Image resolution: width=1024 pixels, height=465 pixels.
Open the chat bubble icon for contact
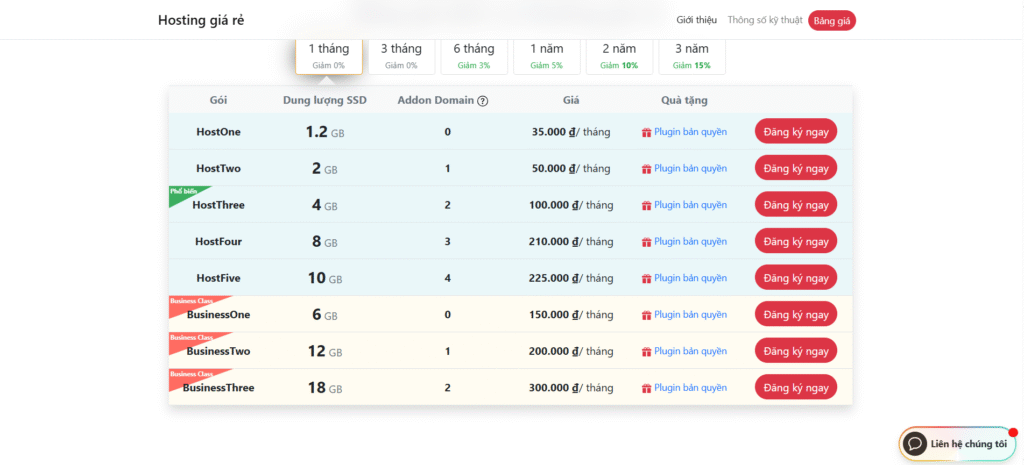(914, 443)
